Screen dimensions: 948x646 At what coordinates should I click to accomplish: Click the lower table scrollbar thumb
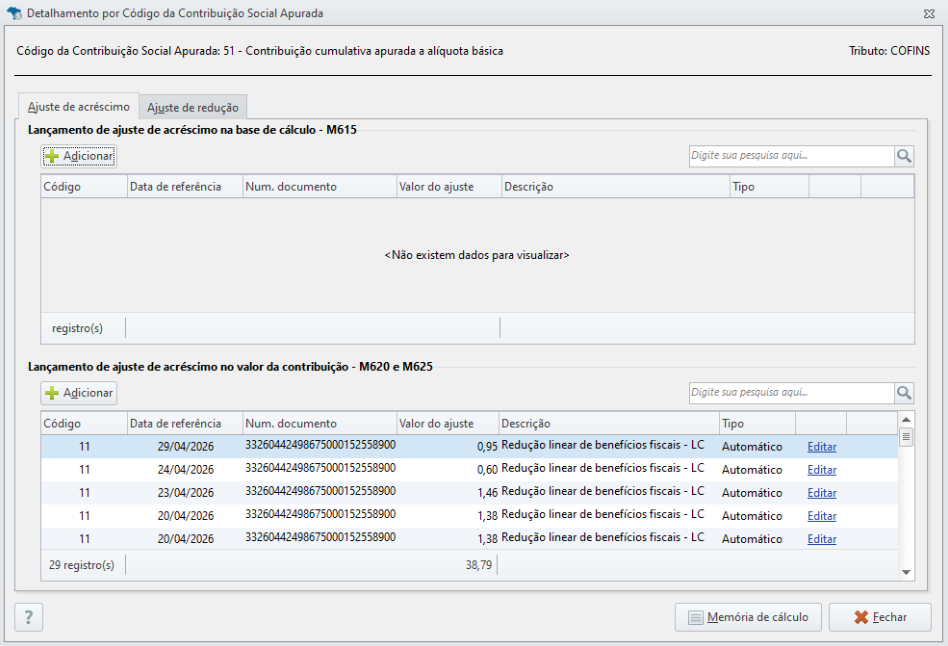[x=906, y=437]
